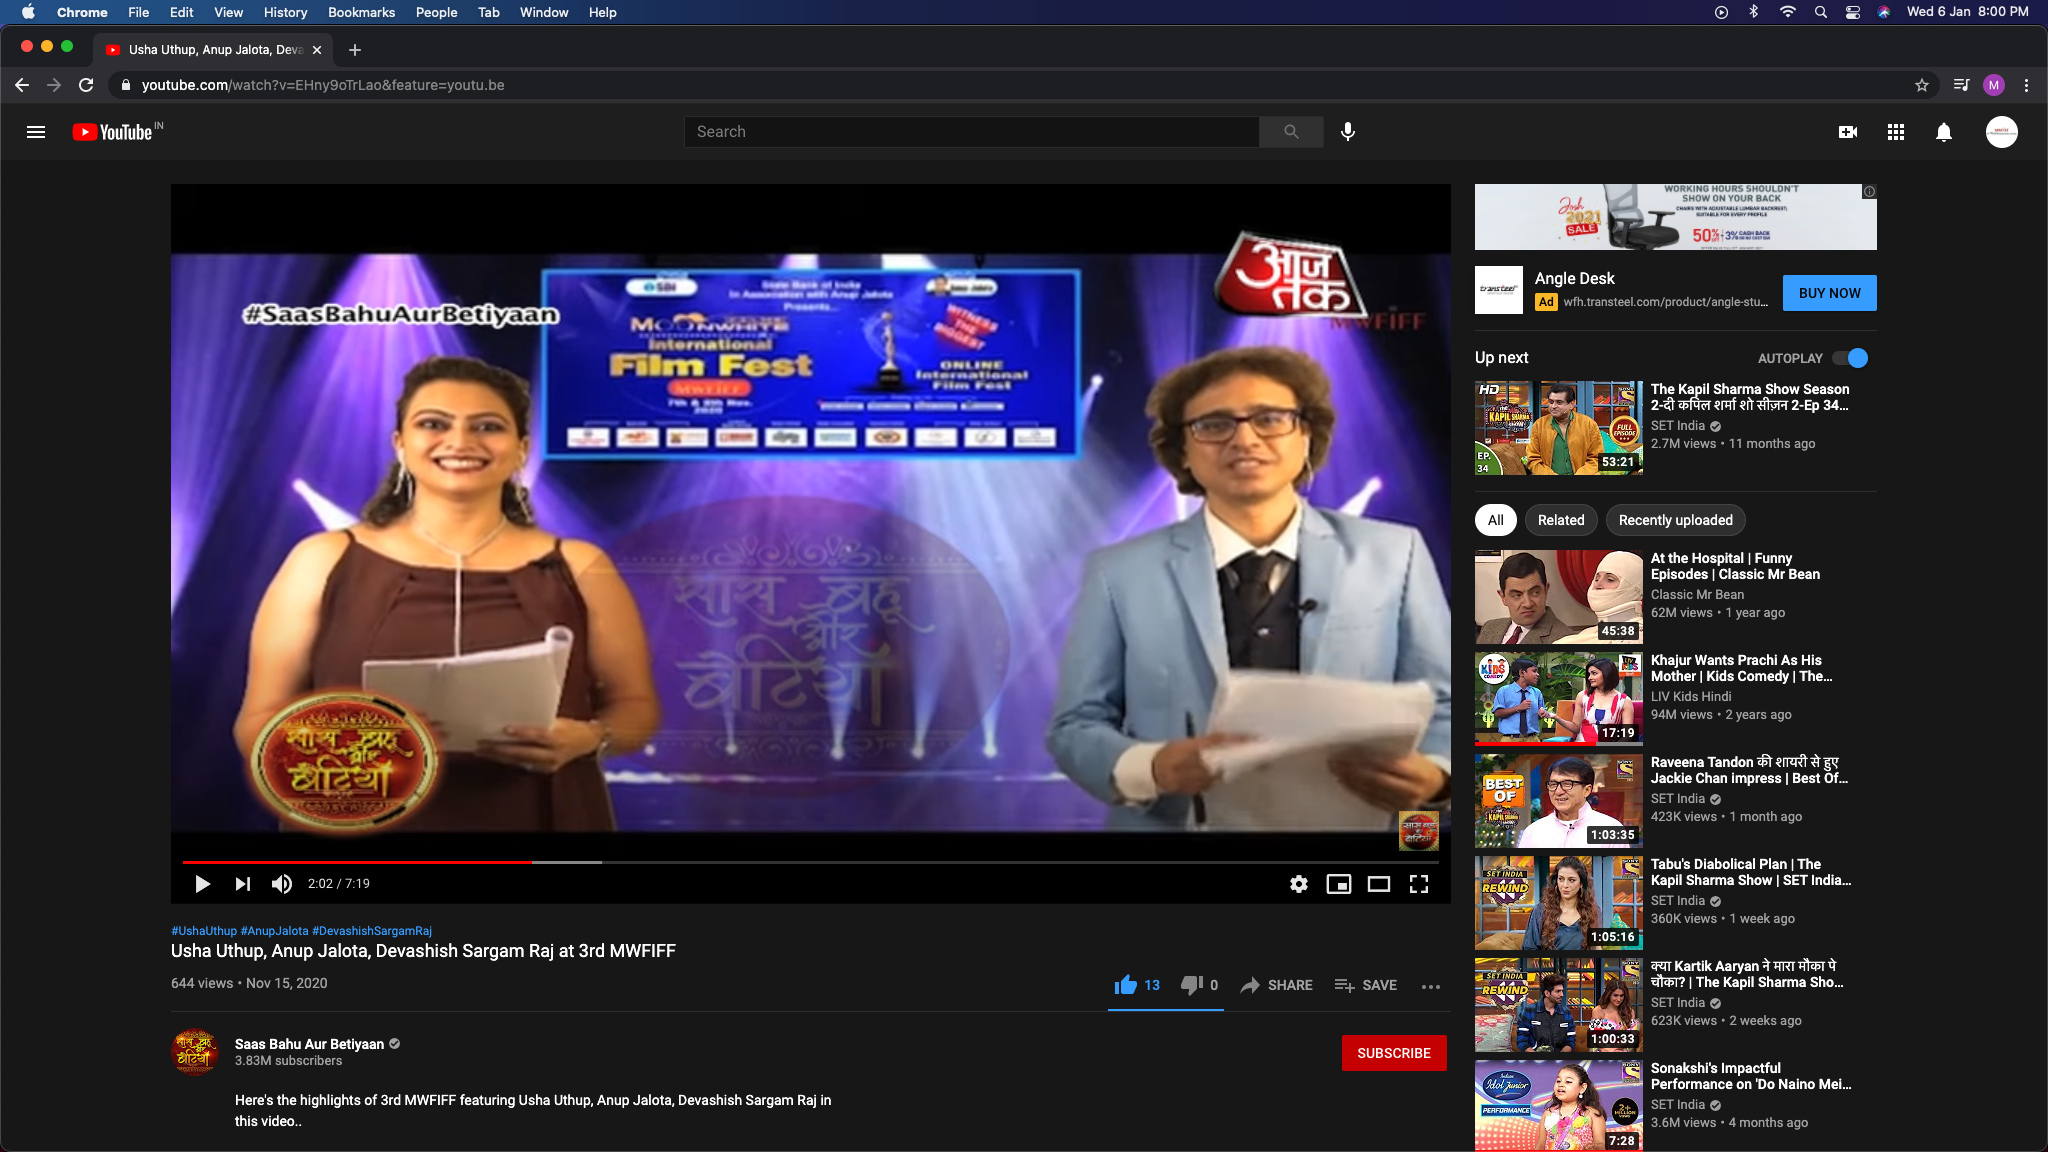
Task: Open notifications bell
Action: pos(1944,132)
